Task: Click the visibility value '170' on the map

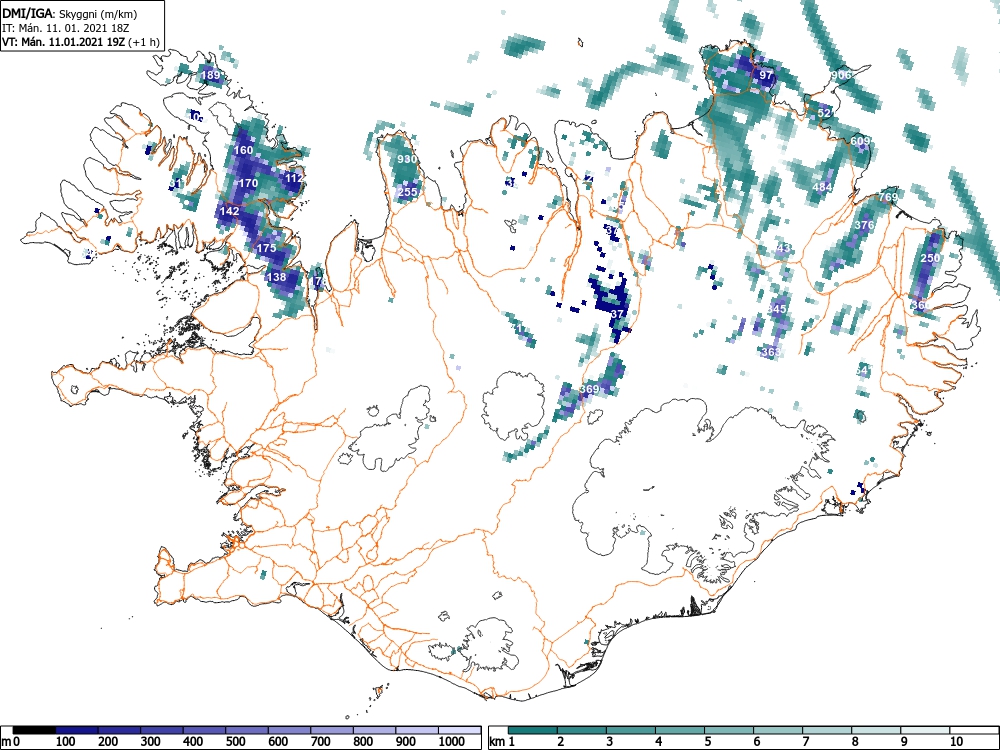Action: 248,183
